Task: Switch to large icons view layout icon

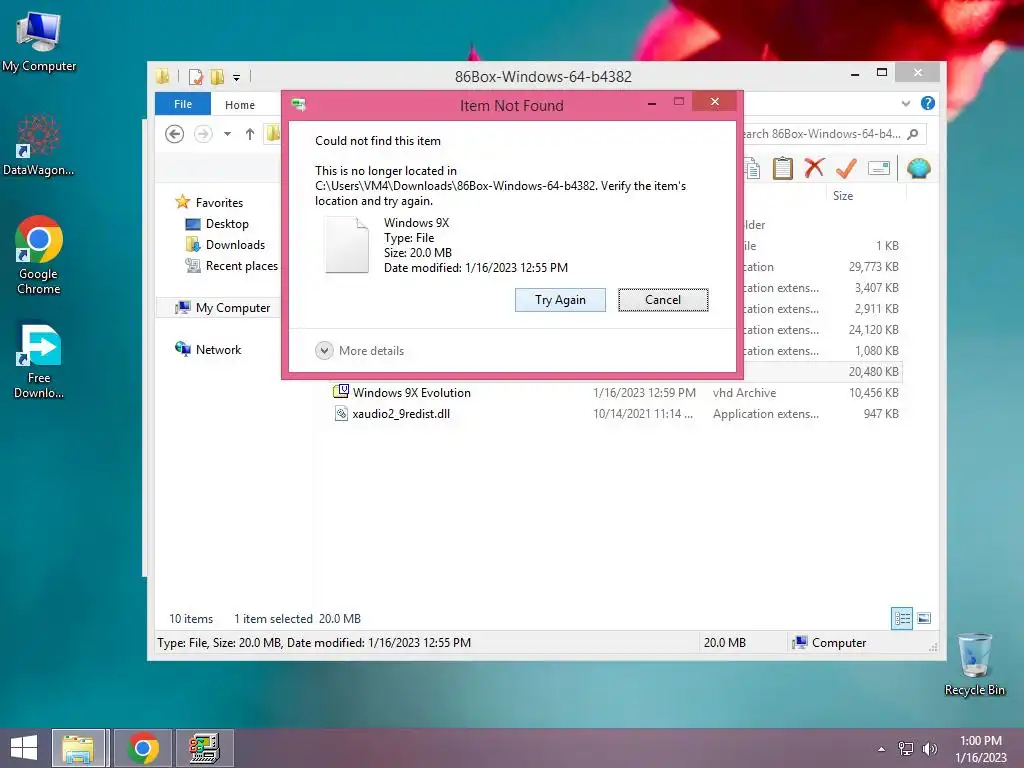Action: click(924, 618)
